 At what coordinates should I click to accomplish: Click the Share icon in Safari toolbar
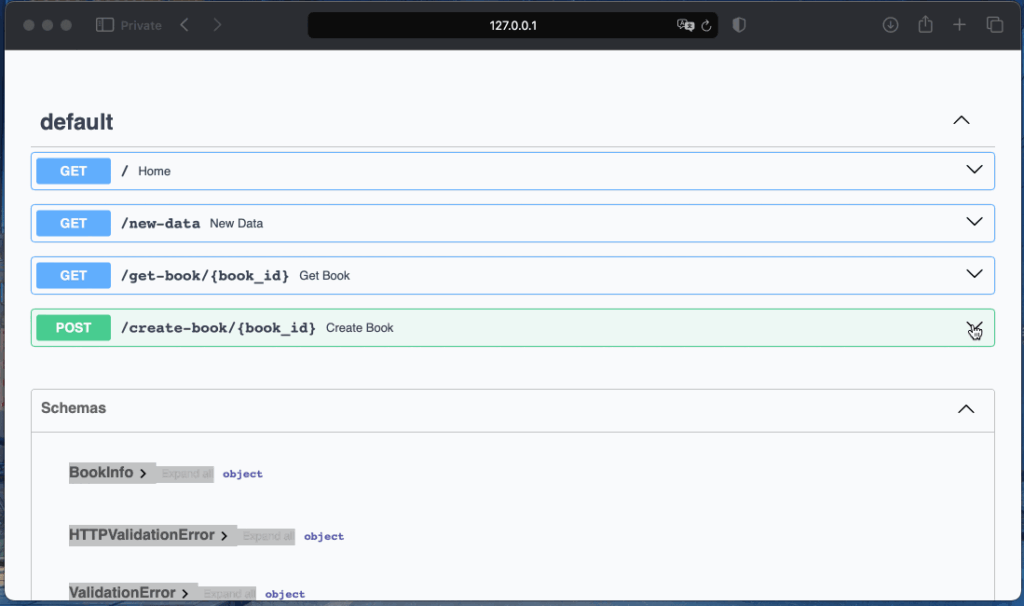tap(925, 25)
